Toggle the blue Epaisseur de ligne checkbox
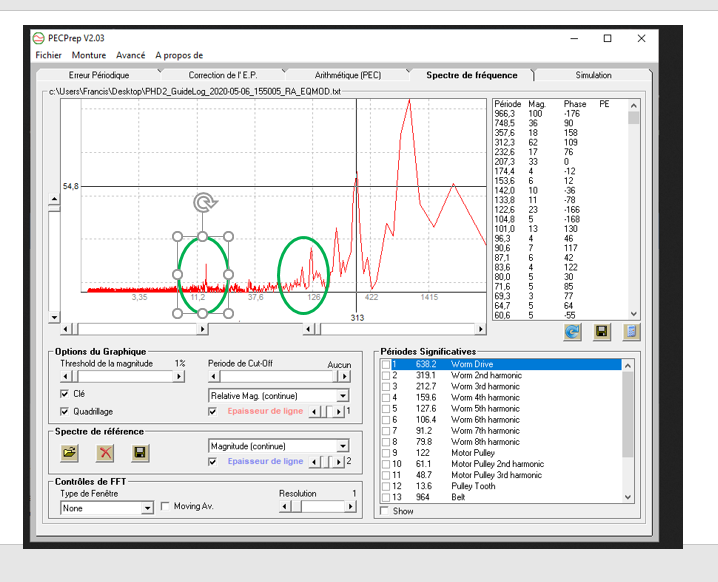Image resolution: width=718 pixels, height=582 pixels. tap(212, 462)
